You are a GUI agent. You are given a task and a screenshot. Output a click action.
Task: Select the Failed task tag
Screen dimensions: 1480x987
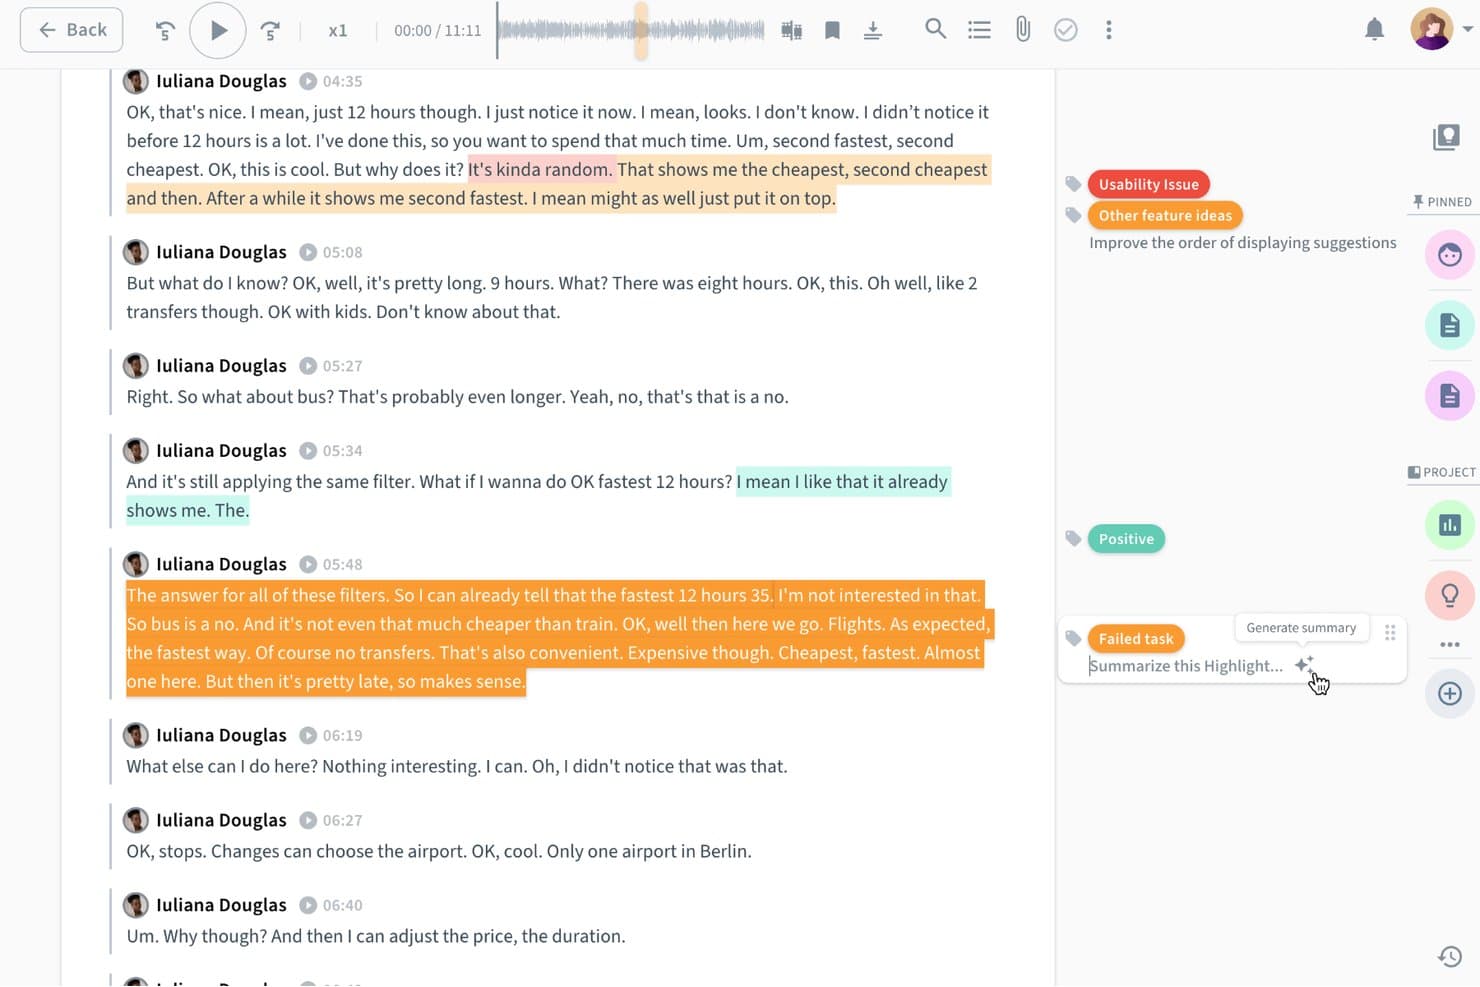[1136, 639]
